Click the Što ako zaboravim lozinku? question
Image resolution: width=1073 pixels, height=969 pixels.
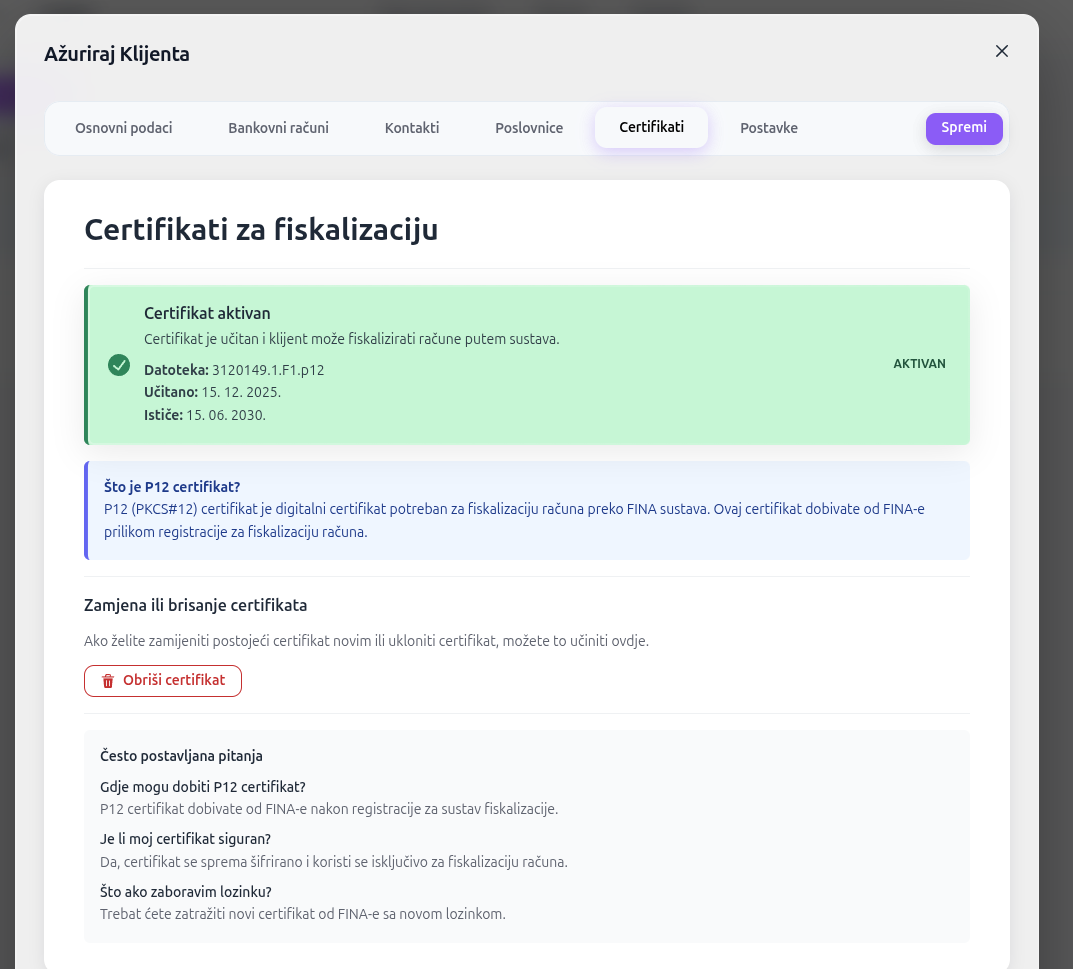[186, 891]
